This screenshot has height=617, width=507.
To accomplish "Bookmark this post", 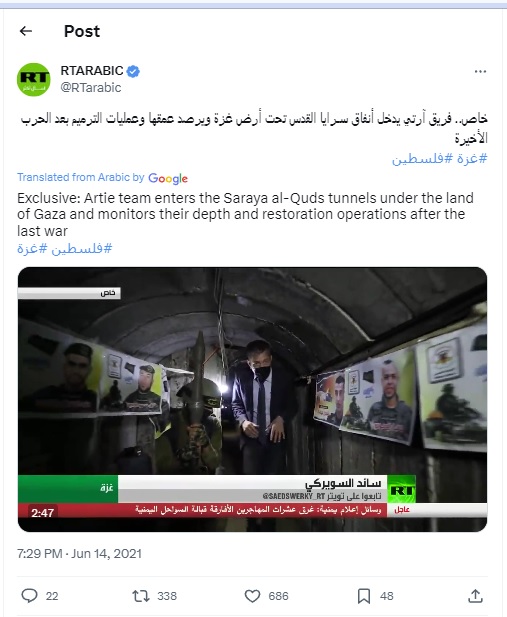I will [x=364, y=596].
